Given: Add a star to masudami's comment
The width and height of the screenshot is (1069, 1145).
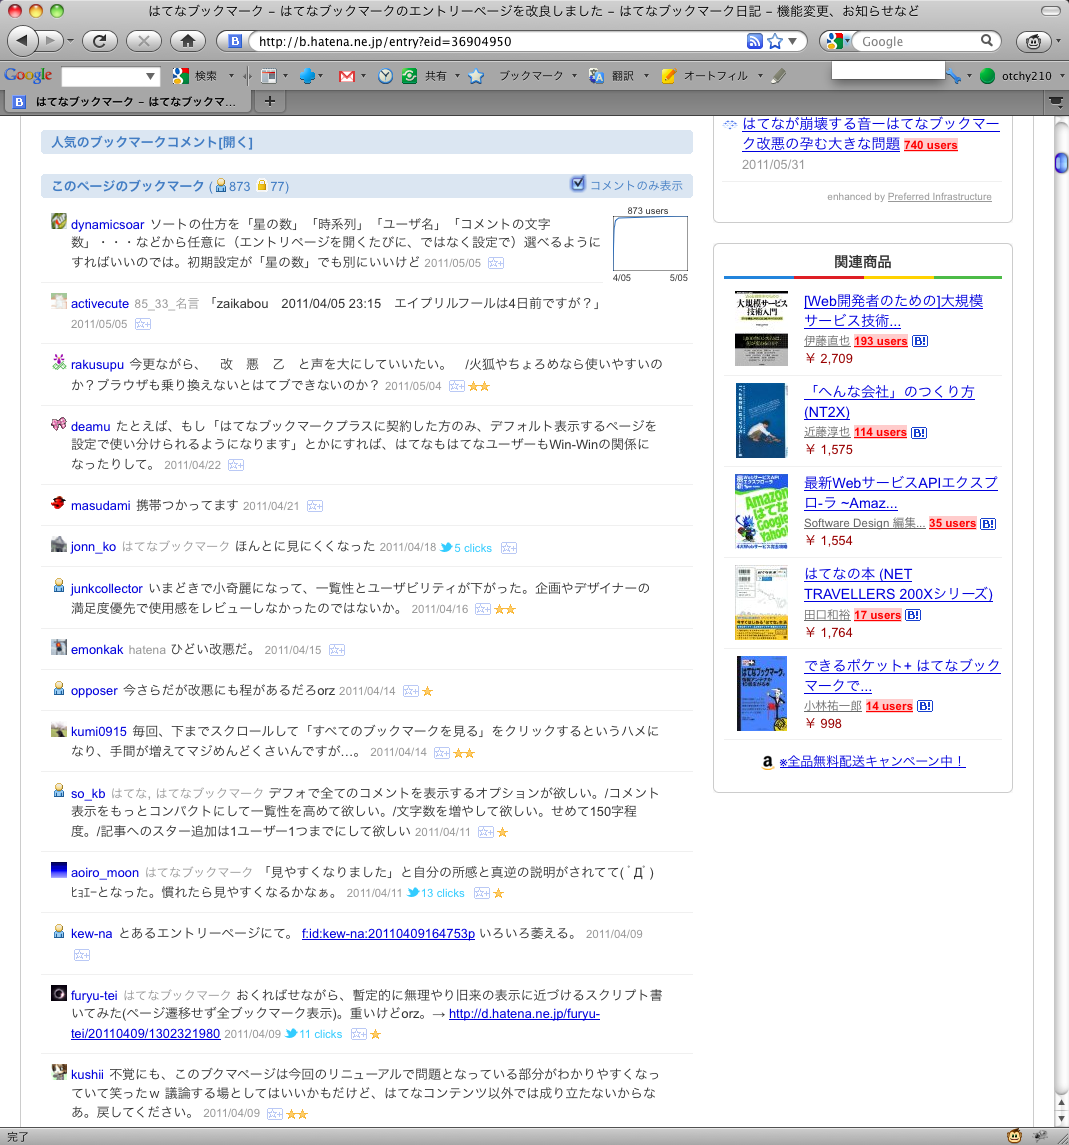Looking at the screenshot, I should tap(315, 506).
